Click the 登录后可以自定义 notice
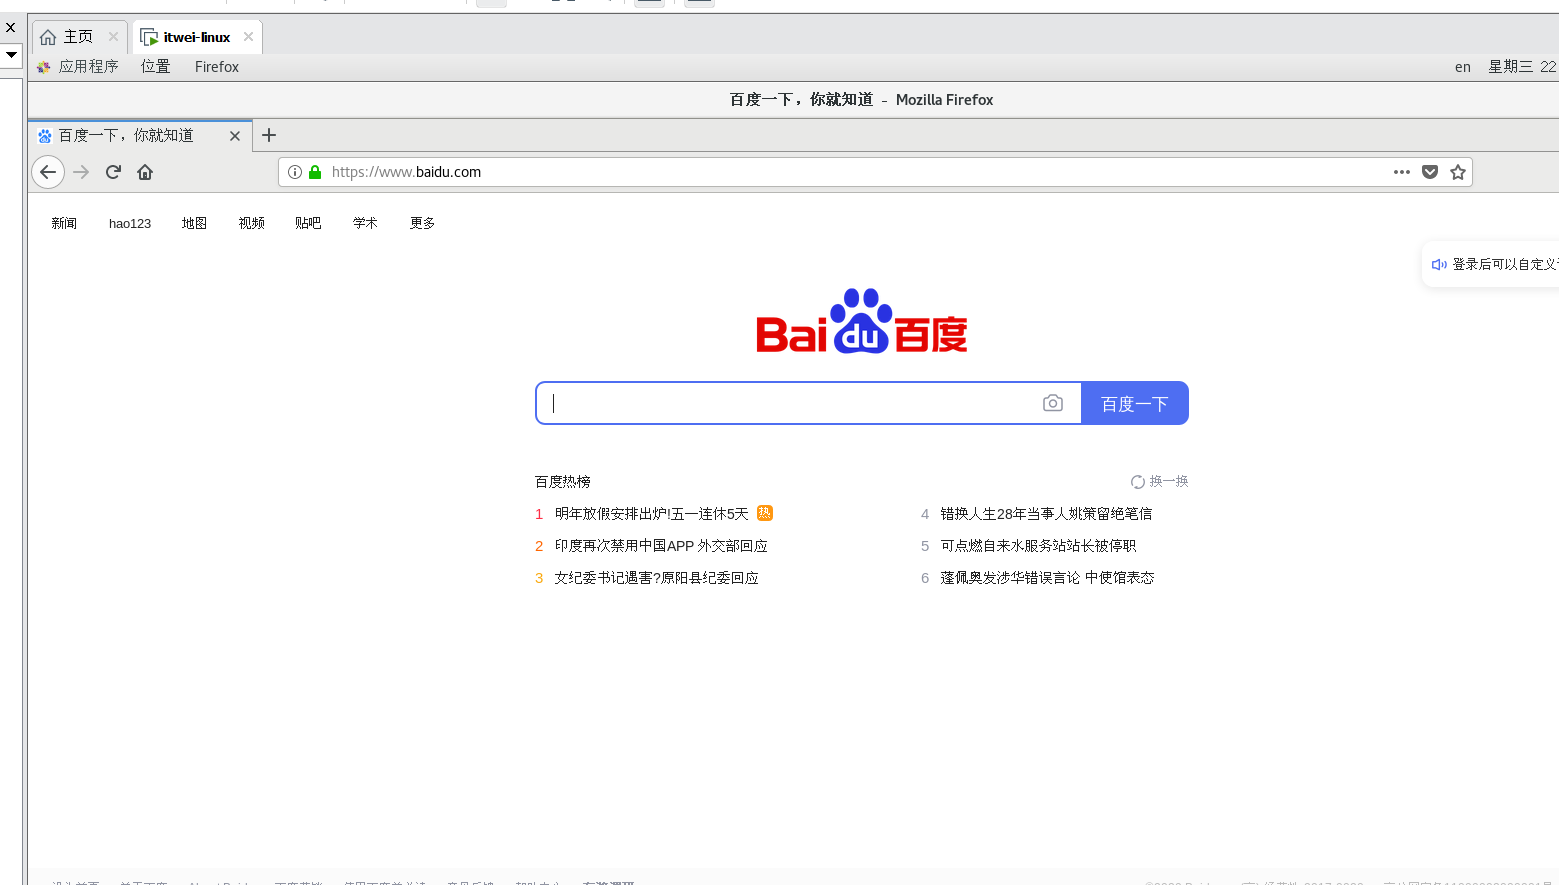 [1504, 264]
